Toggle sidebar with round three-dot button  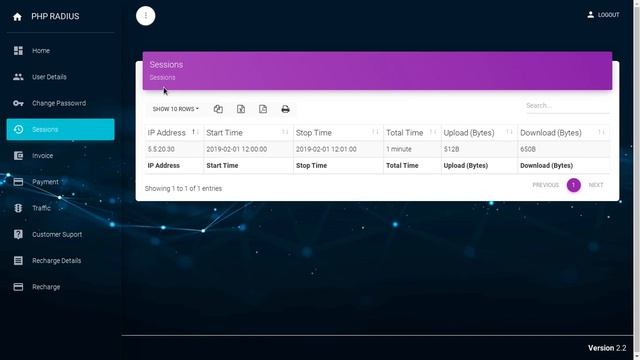[x=146, y=16]
